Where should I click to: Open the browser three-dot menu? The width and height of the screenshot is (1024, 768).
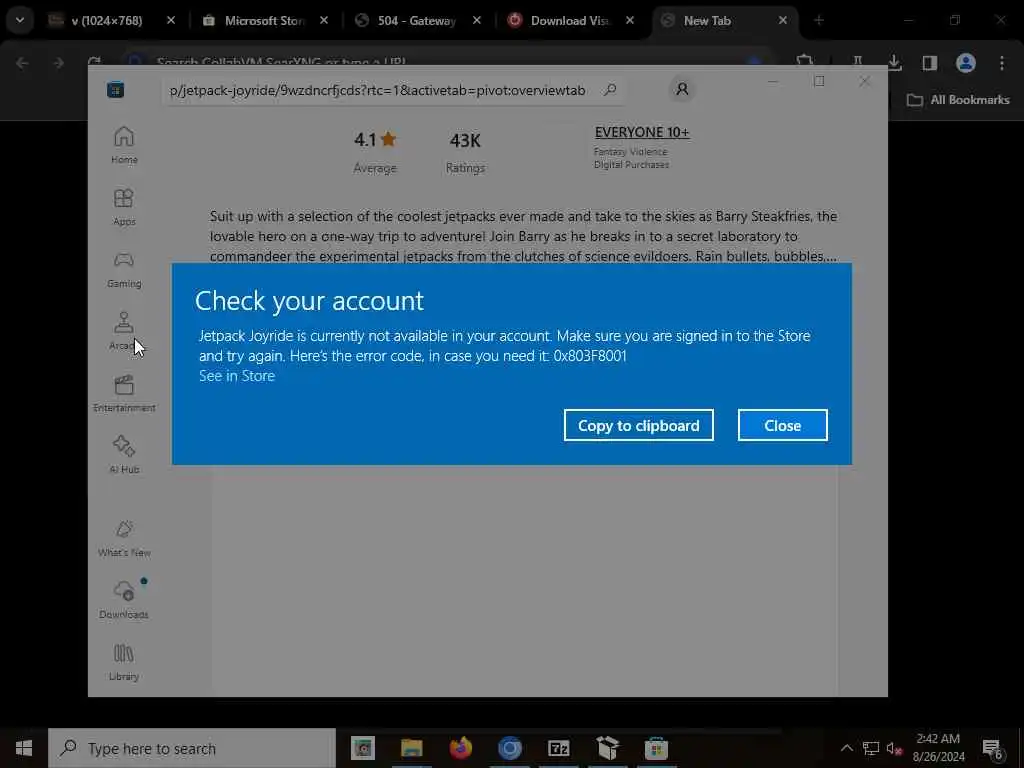pos(1002,63)
